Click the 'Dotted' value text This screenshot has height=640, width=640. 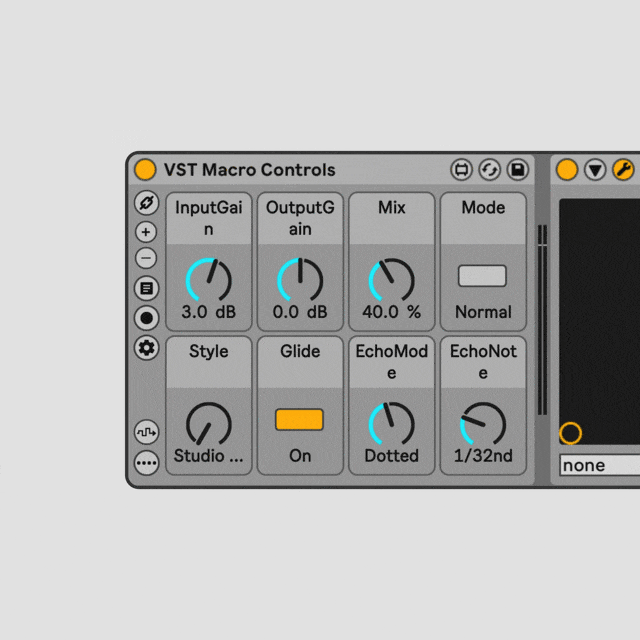pyautogui.click(x=391, y=456)
